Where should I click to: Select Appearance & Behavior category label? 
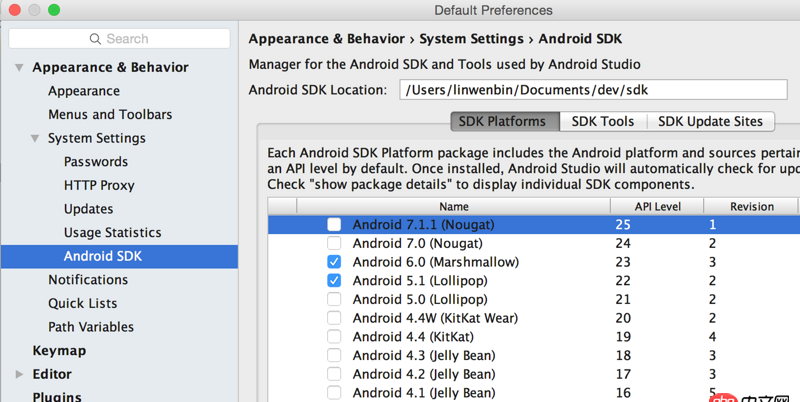(x=110, y=67)
